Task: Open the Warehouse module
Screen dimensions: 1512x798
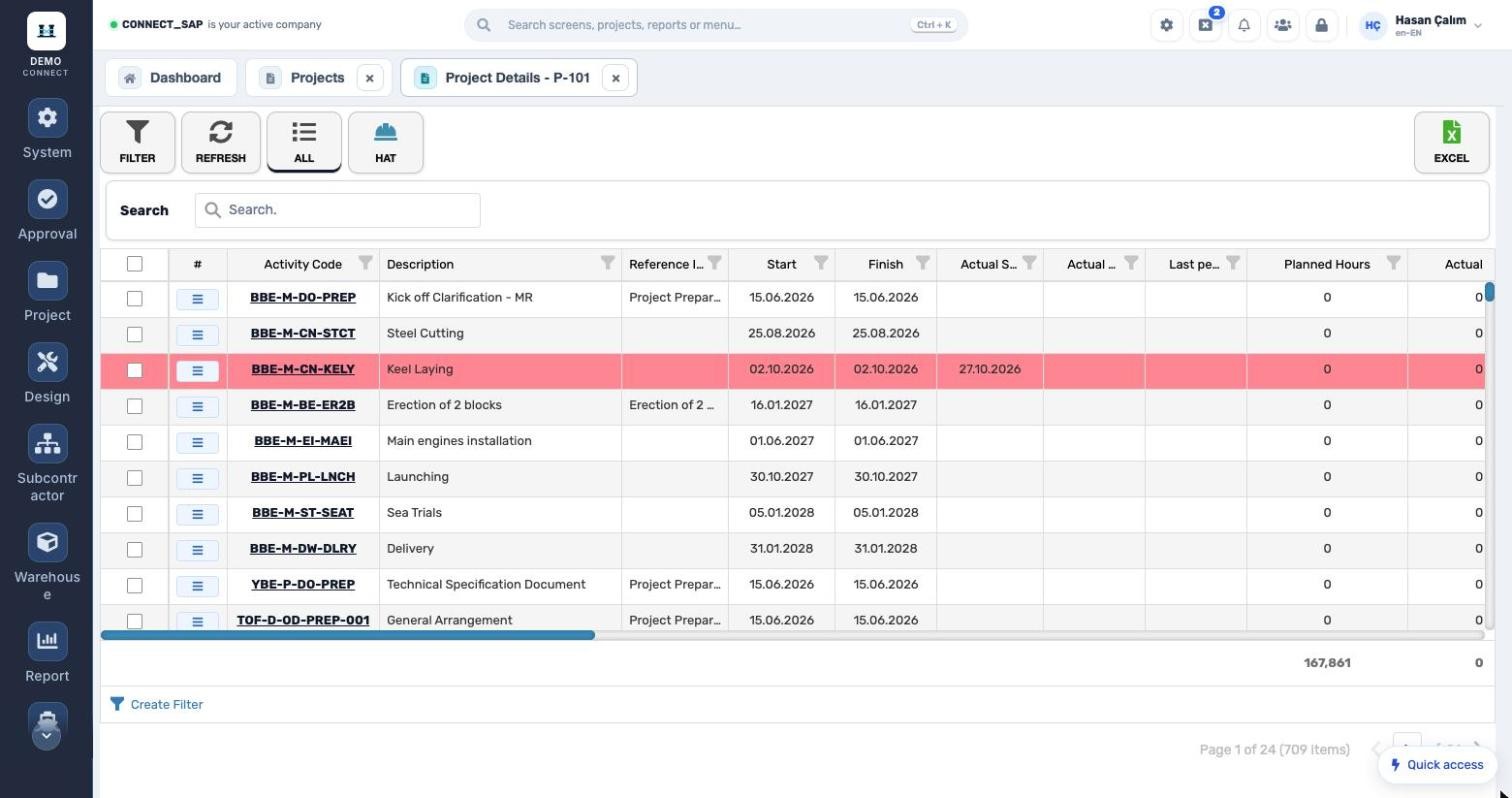Action: click(x=47, y=563)
